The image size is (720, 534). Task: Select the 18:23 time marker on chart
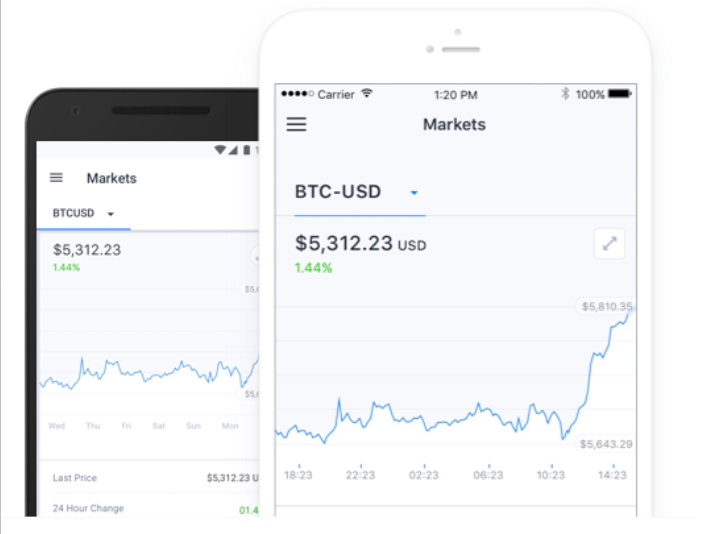(298, 474)
